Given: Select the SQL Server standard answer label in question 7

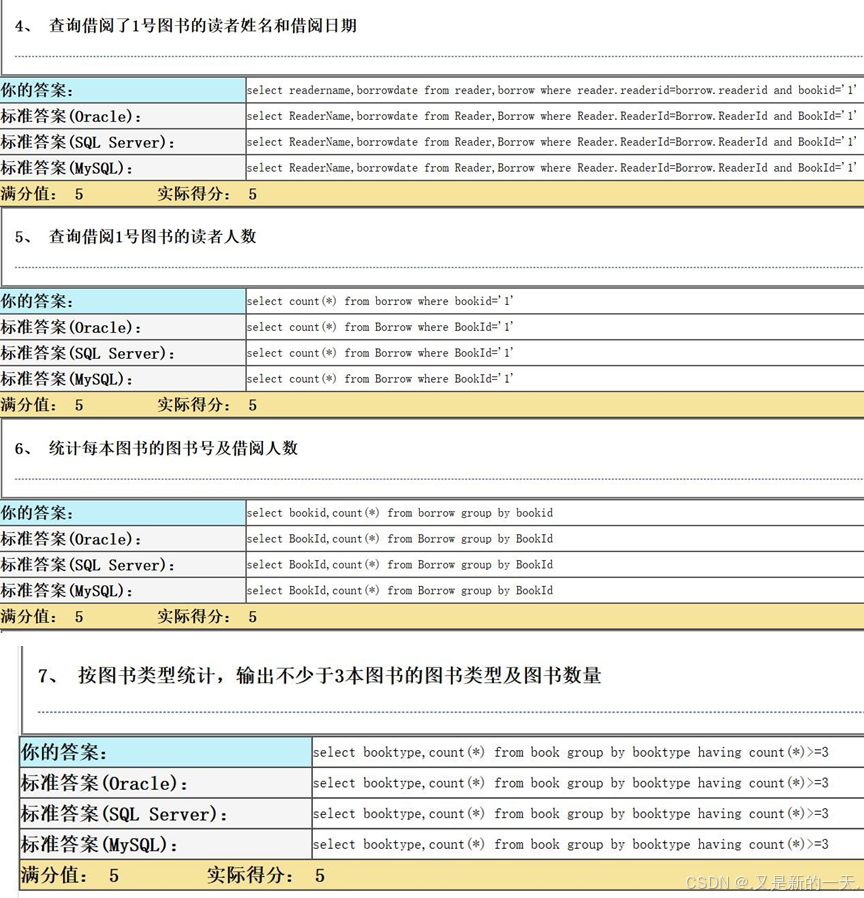Looking at the screenshot, I should point(125,814).
